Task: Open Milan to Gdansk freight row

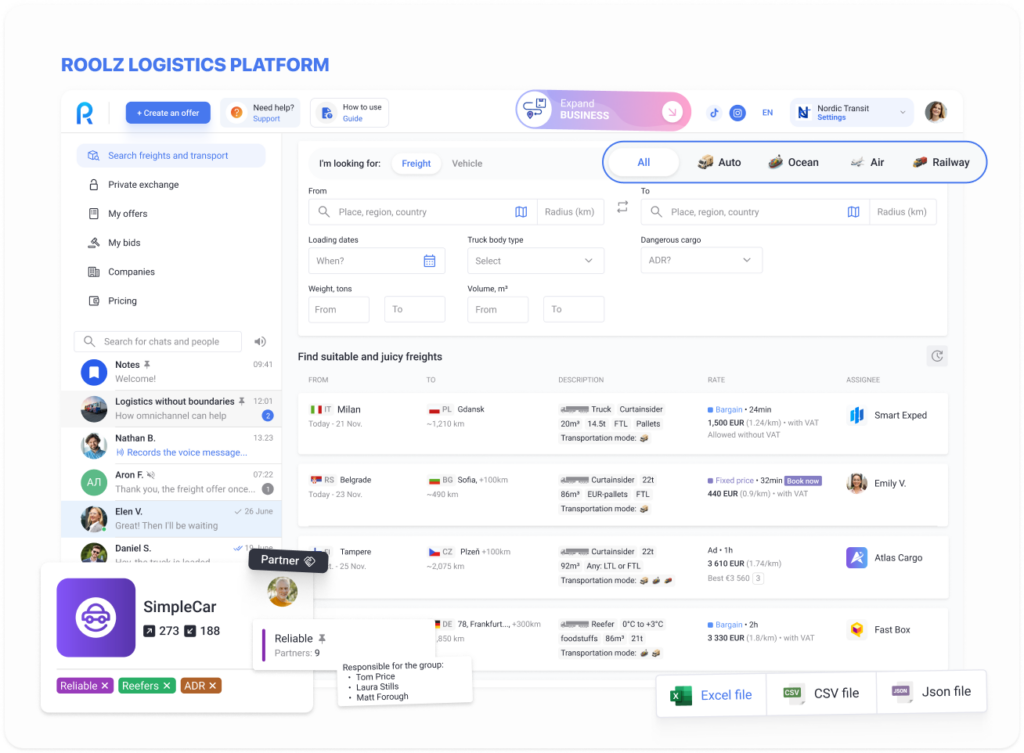Action: pos(622,423)
